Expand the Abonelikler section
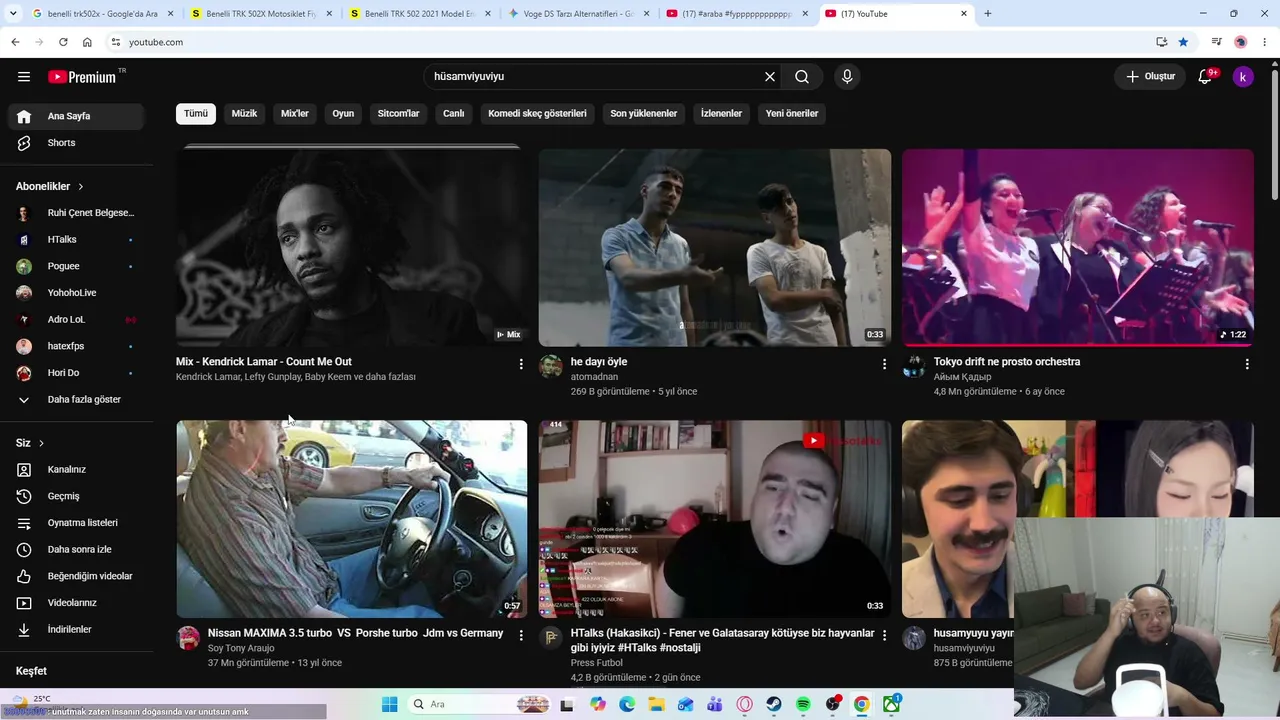Image resolution: width=1280 pixels, height=720 pixels. click(50, 187)
